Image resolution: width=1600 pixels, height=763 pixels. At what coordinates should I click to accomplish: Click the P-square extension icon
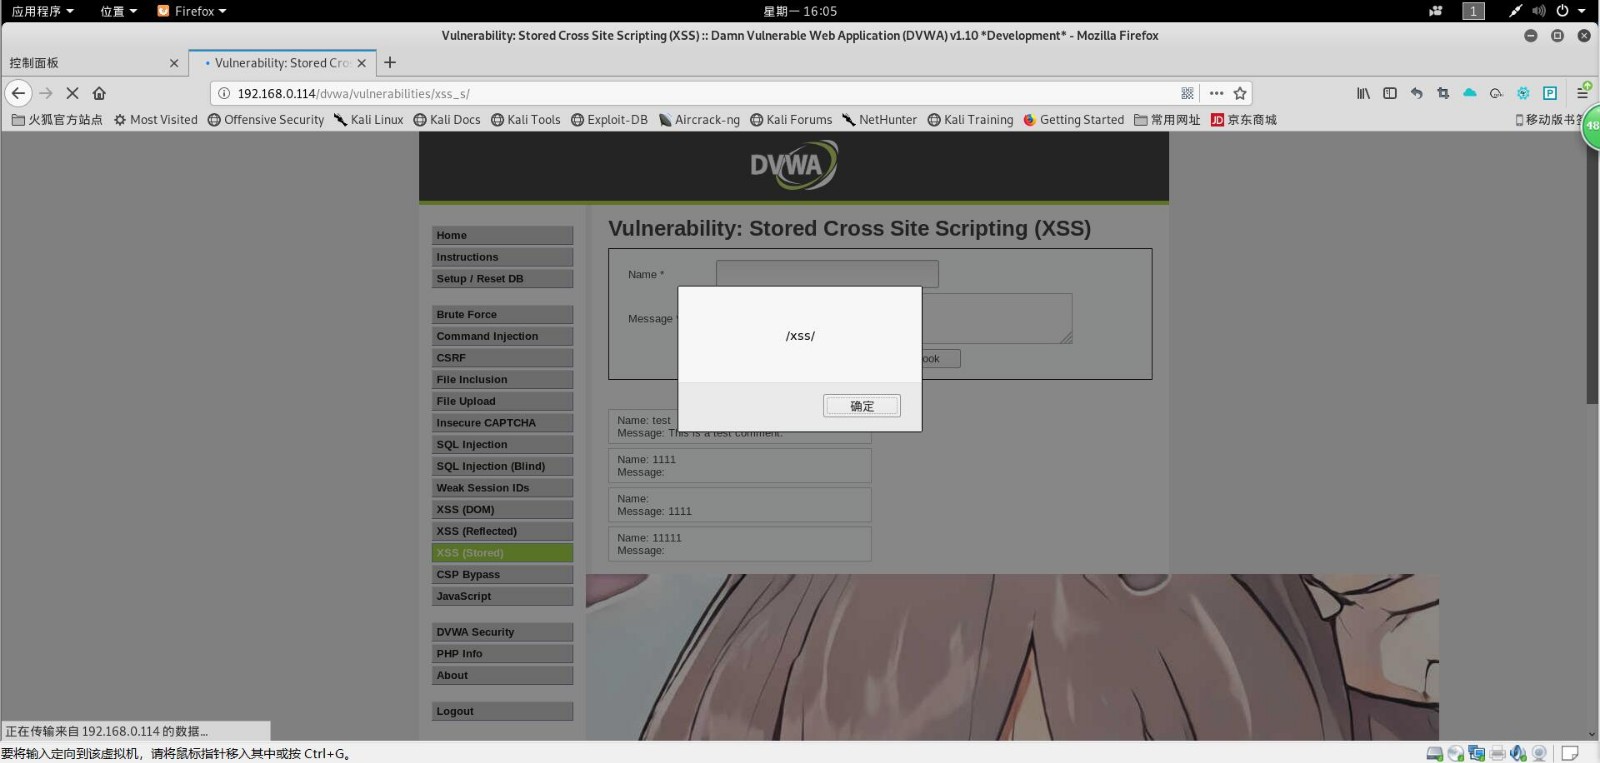point(1550,93)
